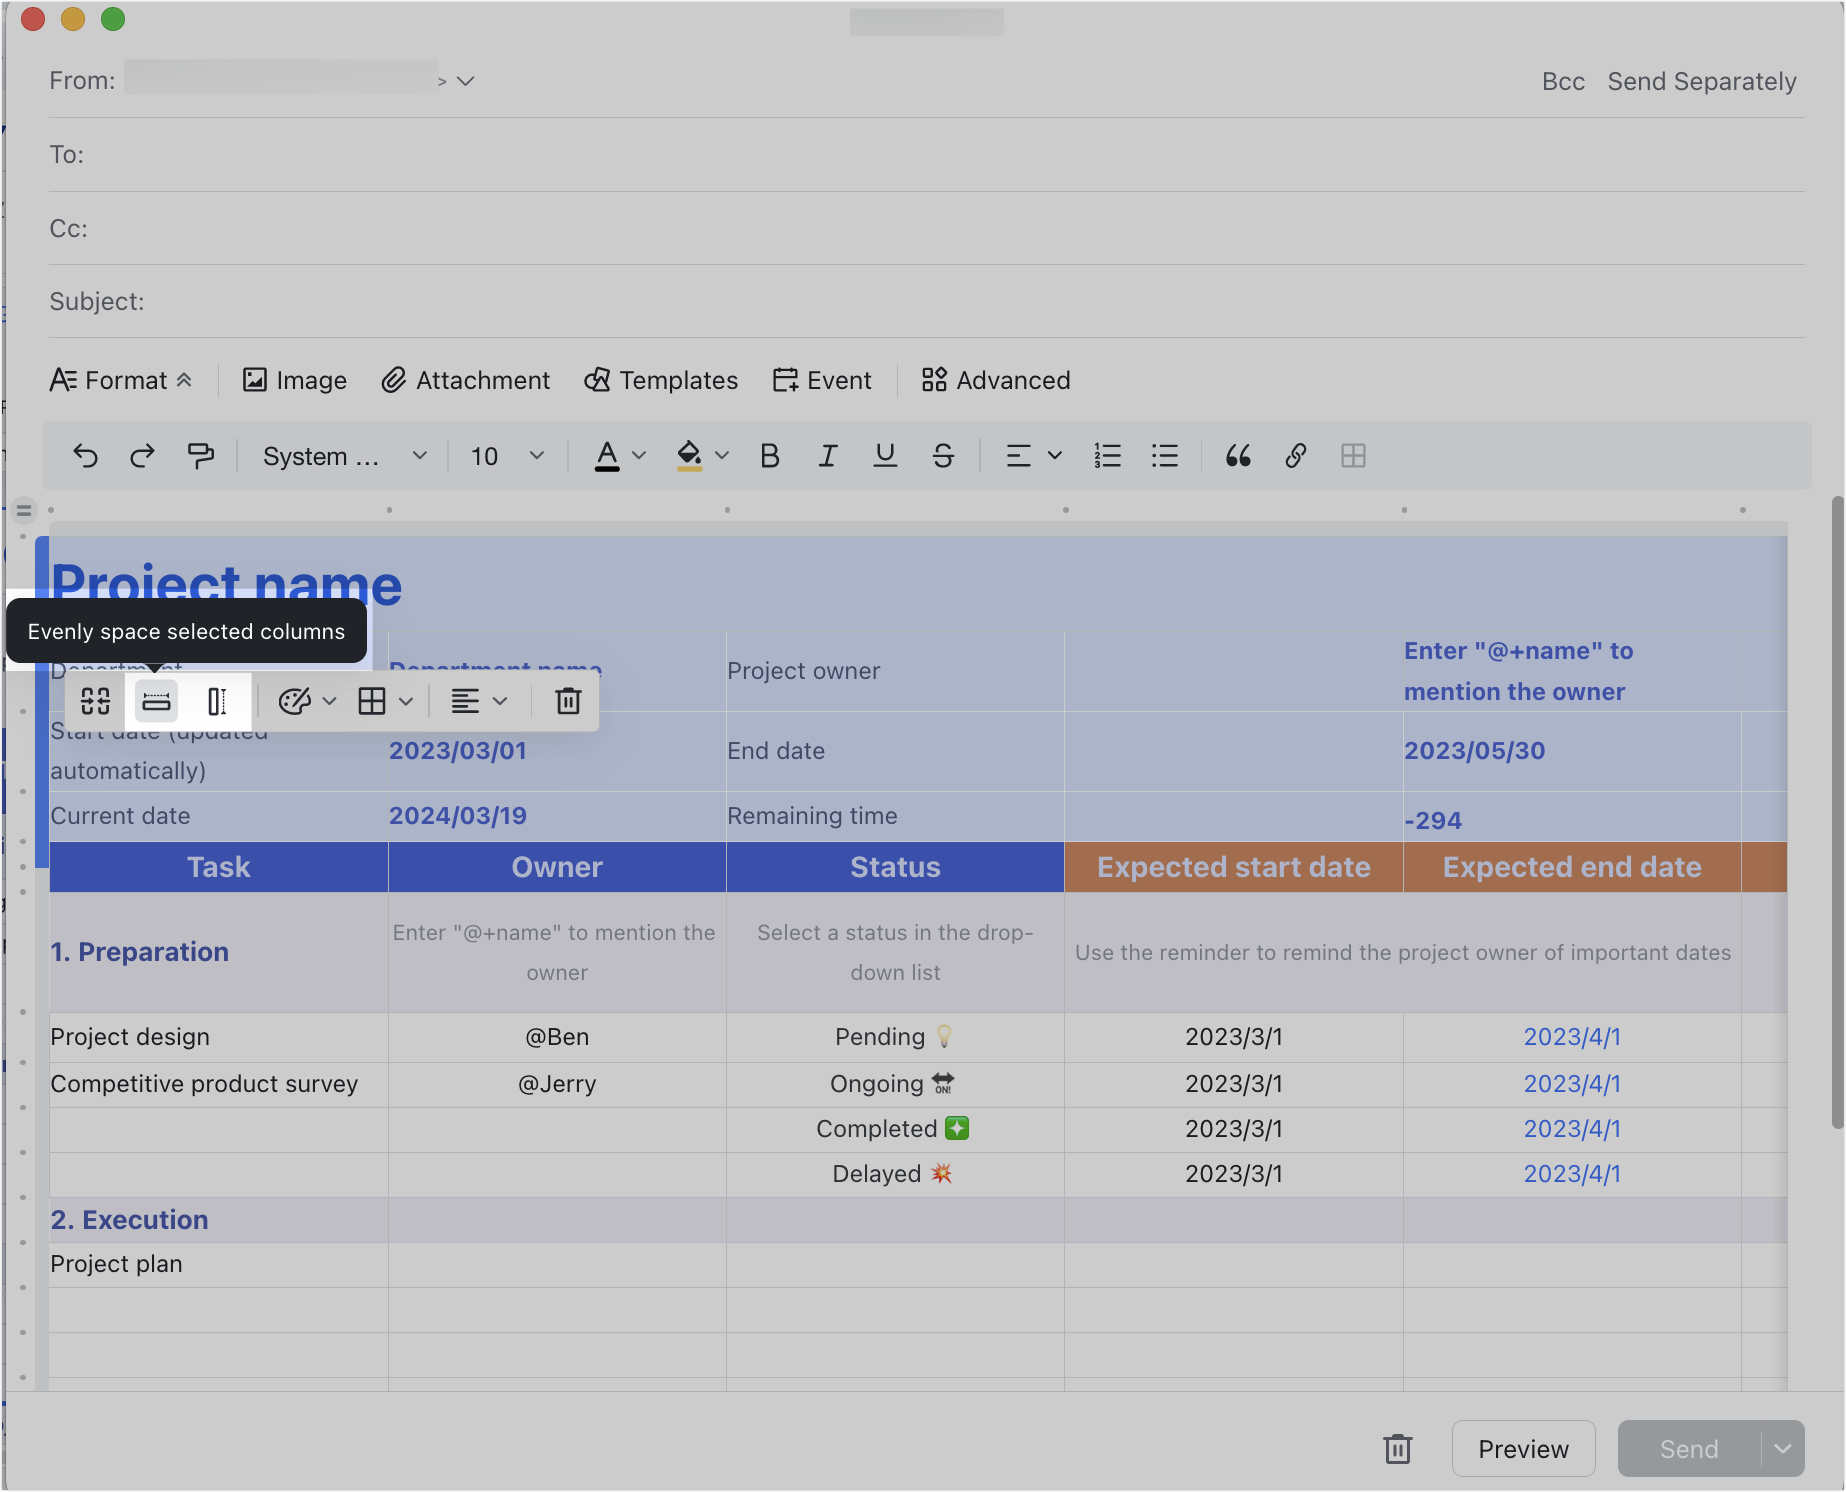
Task: Click the 2. Execution section row
Action: pyautogui.click(x=918, y=1220)
